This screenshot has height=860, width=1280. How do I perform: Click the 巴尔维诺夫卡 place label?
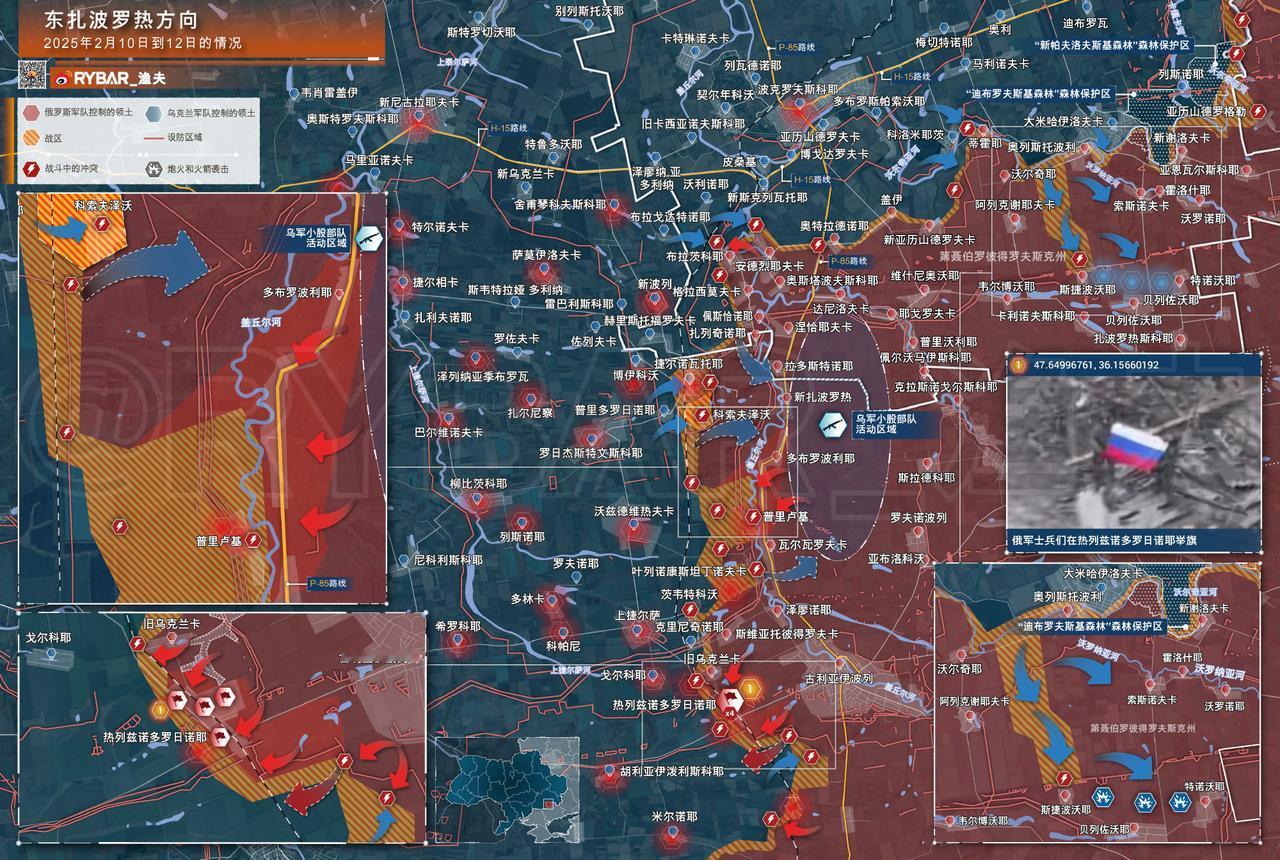click(x=449, y=433)
